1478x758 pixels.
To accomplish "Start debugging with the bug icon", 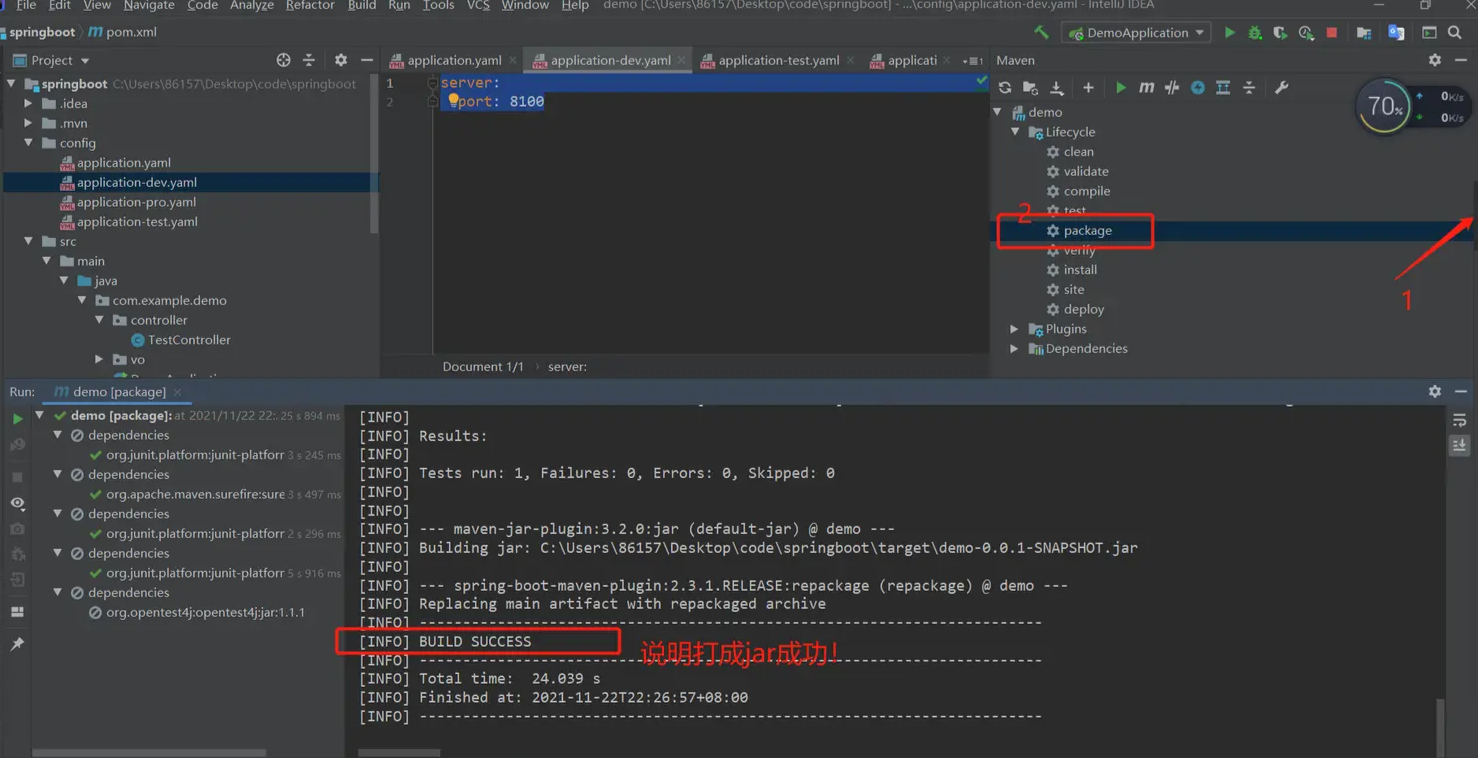I will tap(1254, 32).
